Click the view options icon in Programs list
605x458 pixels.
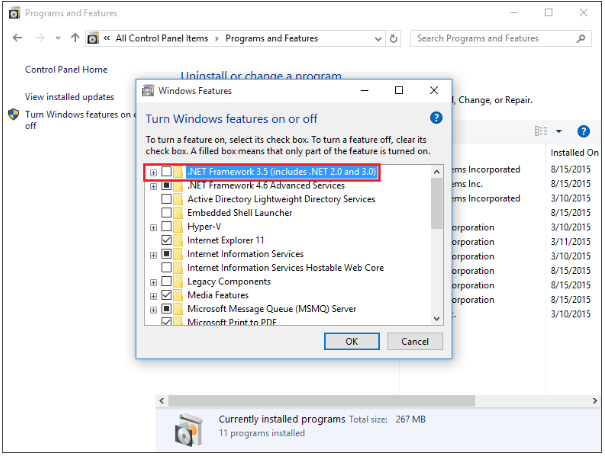pyautogui.click(x=541, y=131)
